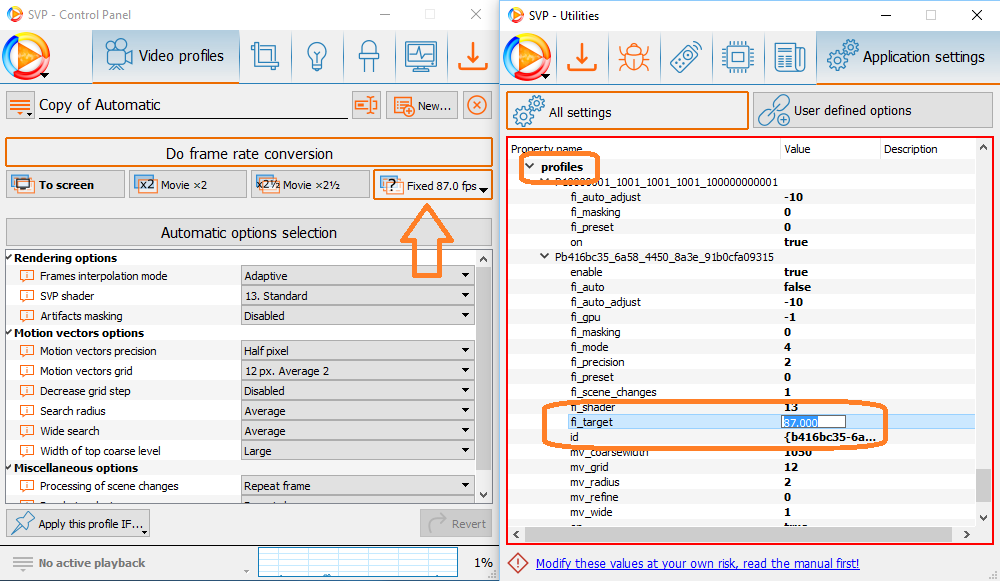Collapse the Rendering options section
This screenshot has width=1001, height=582.
(x=10, y=257)
